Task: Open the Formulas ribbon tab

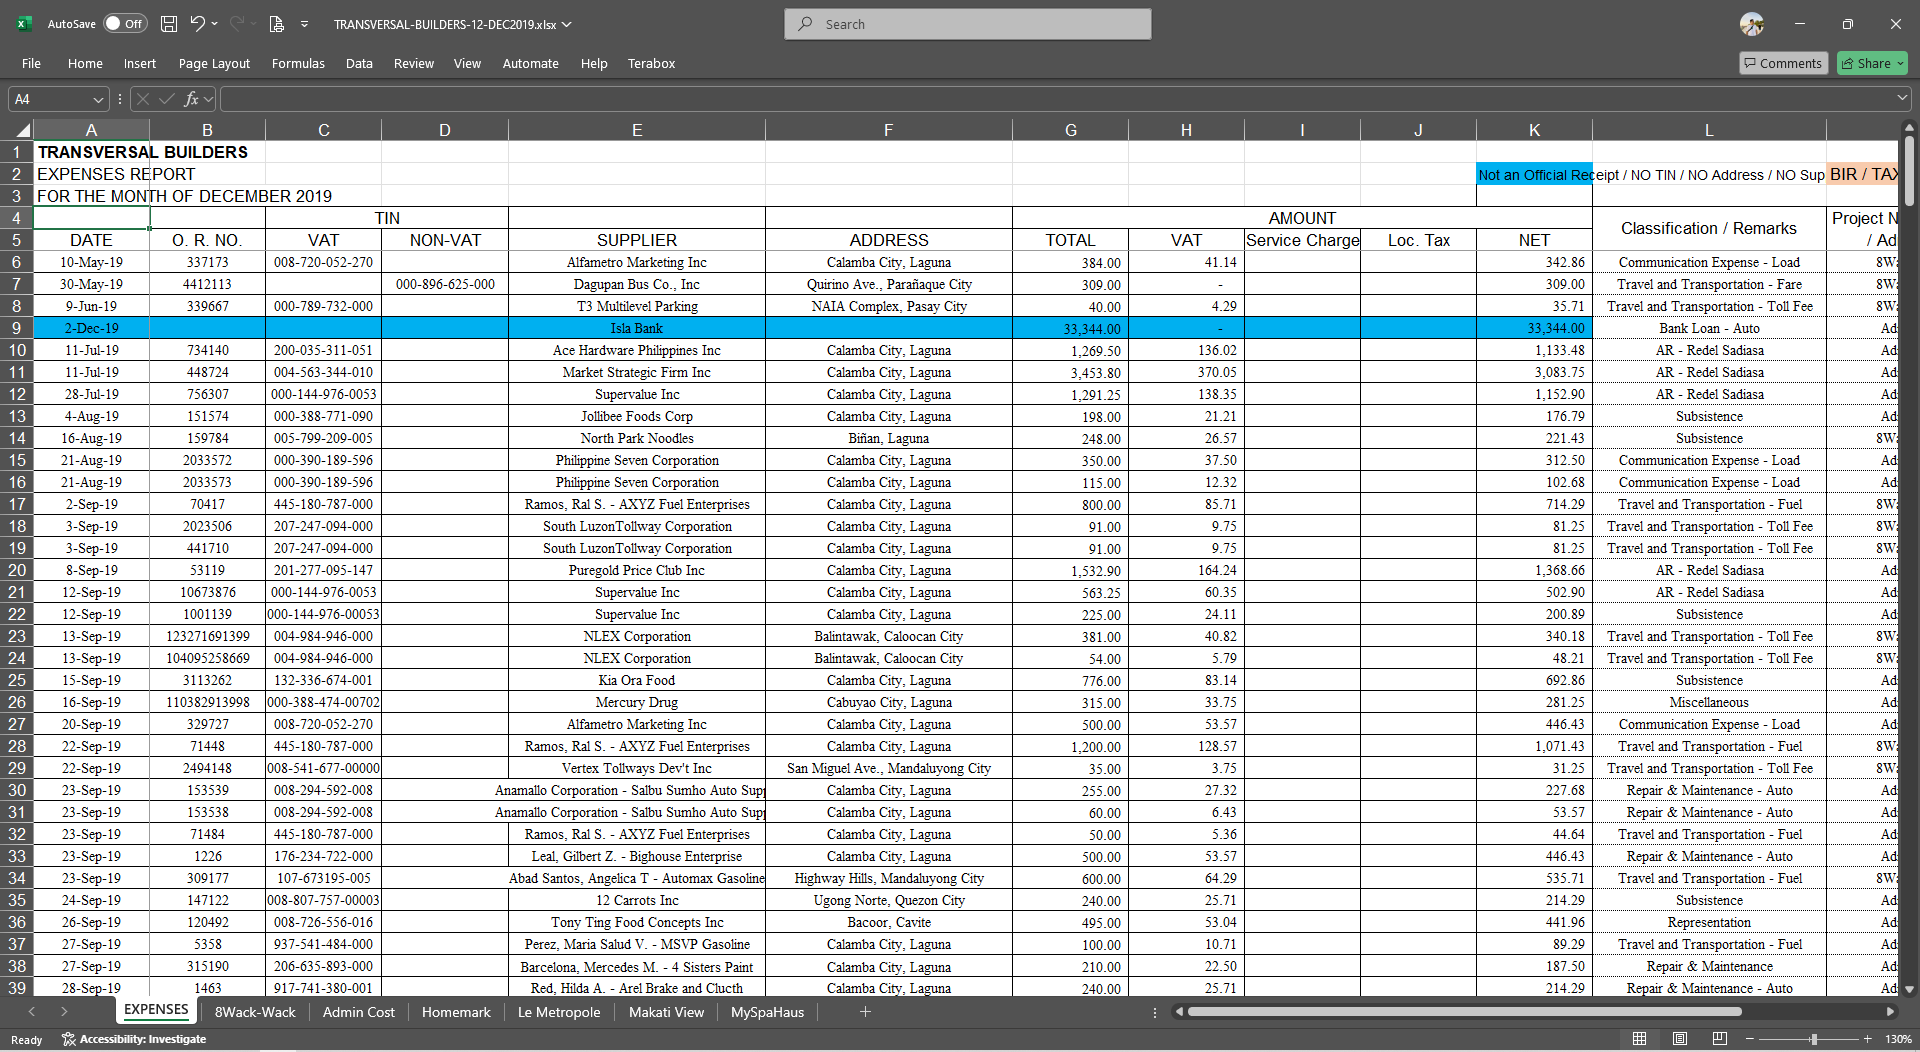Action: pos(298,63)
